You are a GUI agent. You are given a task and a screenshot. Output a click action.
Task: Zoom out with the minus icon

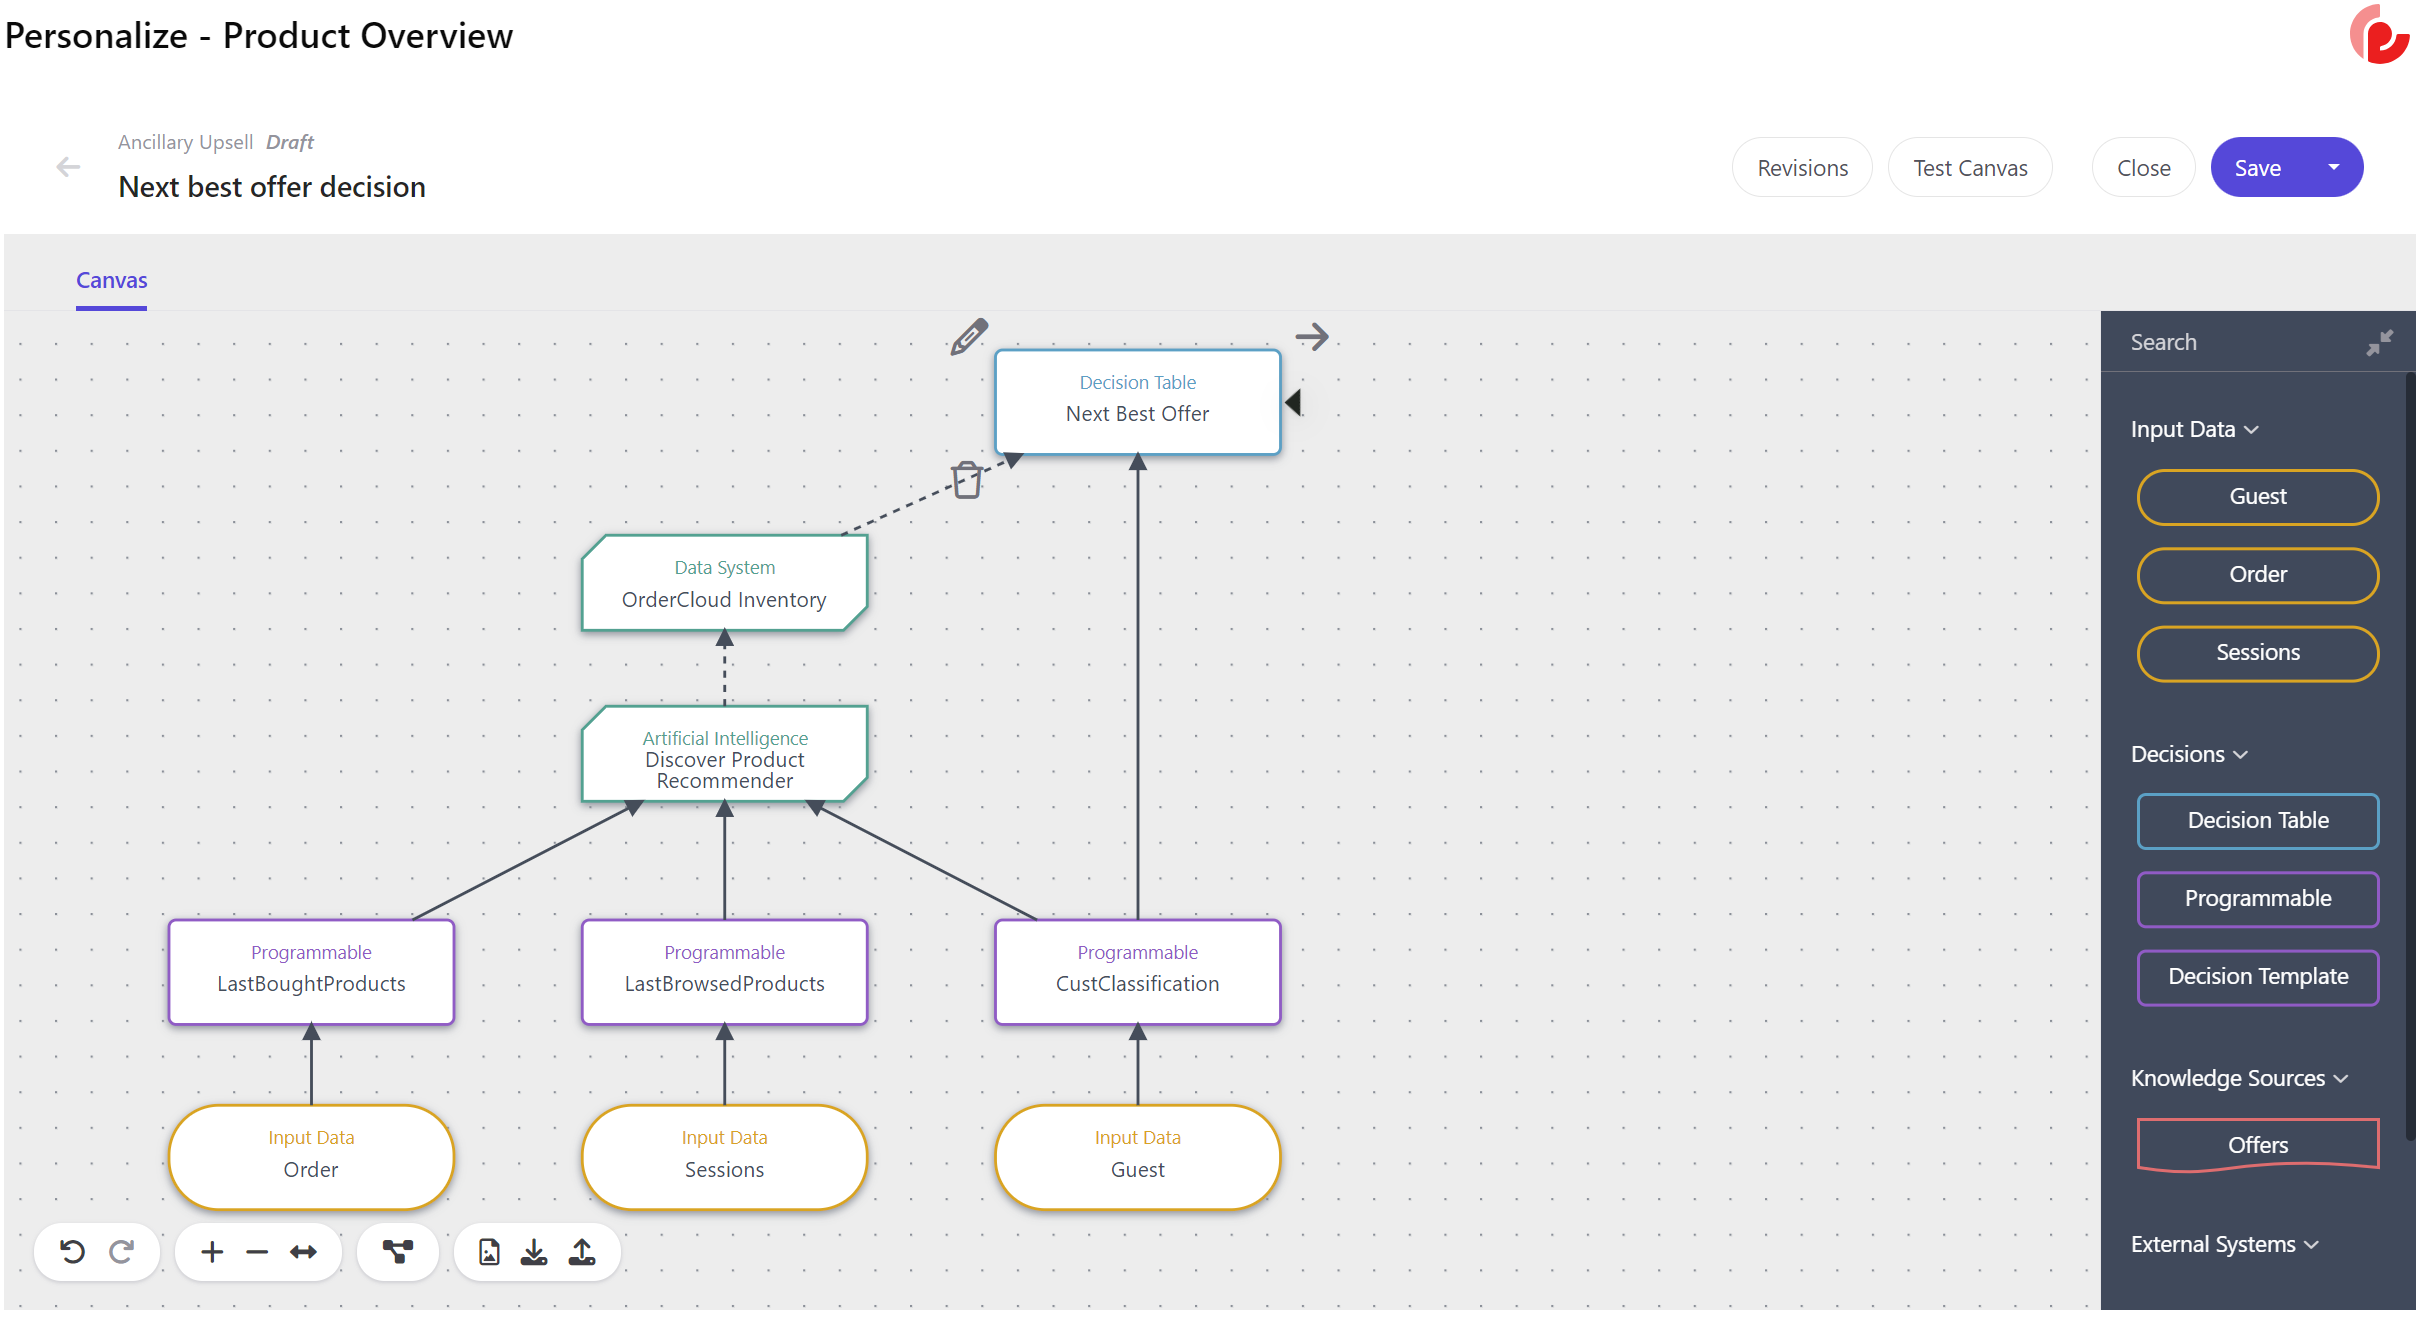[257, 1251]
